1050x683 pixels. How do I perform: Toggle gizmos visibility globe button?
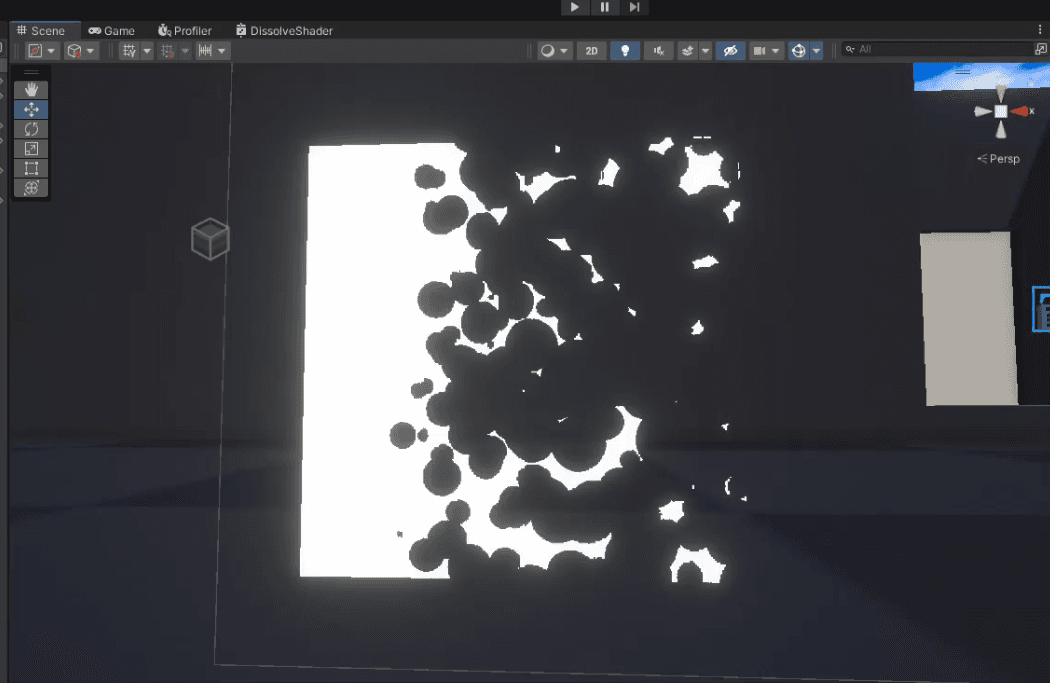pyautogui.click(x=799, y=51)
